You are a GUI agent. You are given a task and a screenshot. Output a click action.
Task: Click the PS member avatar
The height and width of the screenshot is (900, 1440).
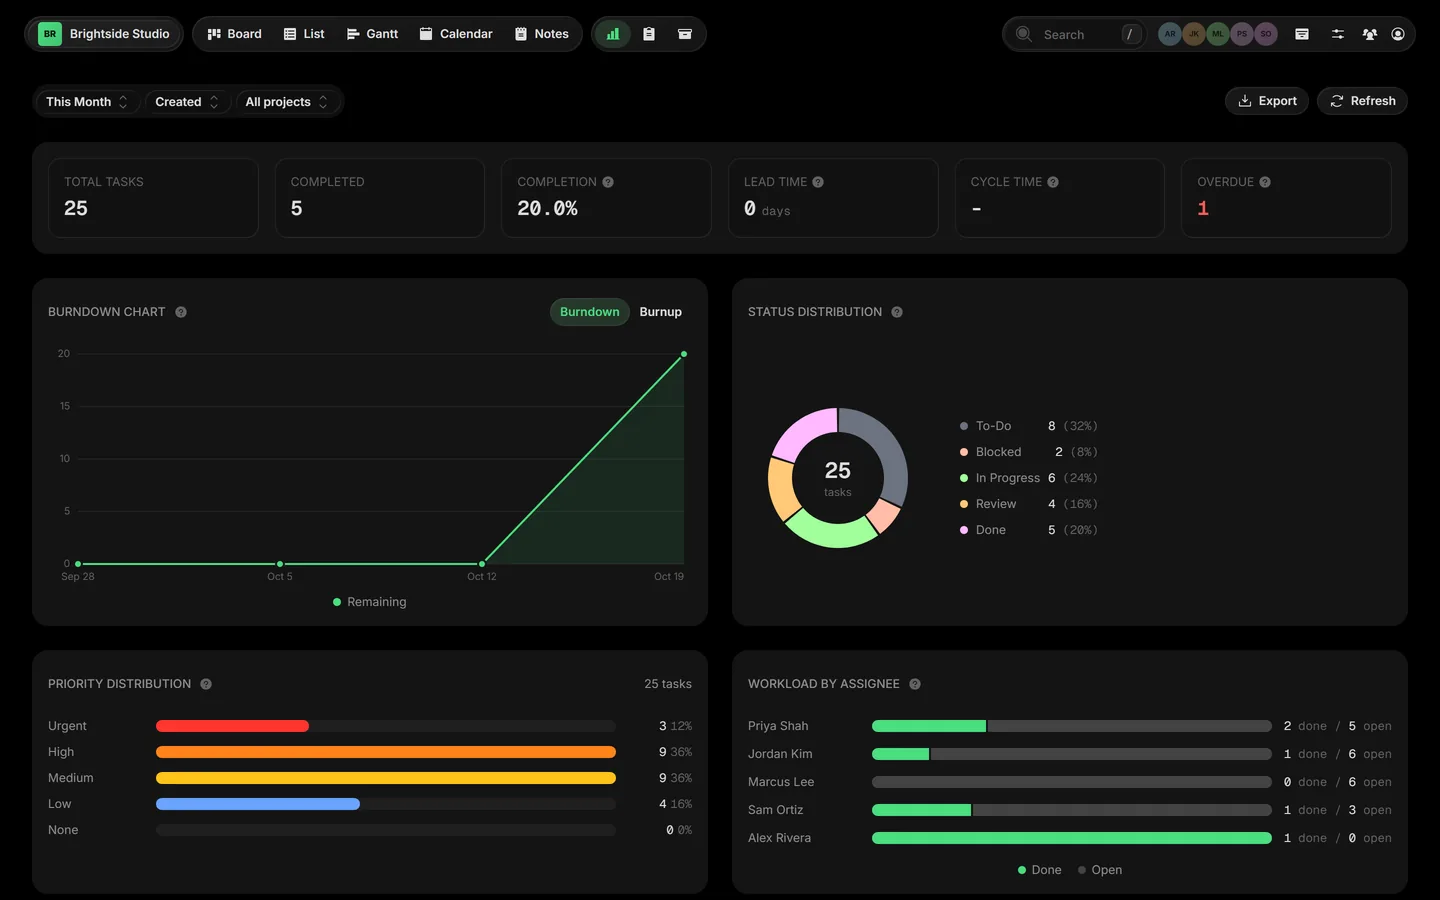1242,34
